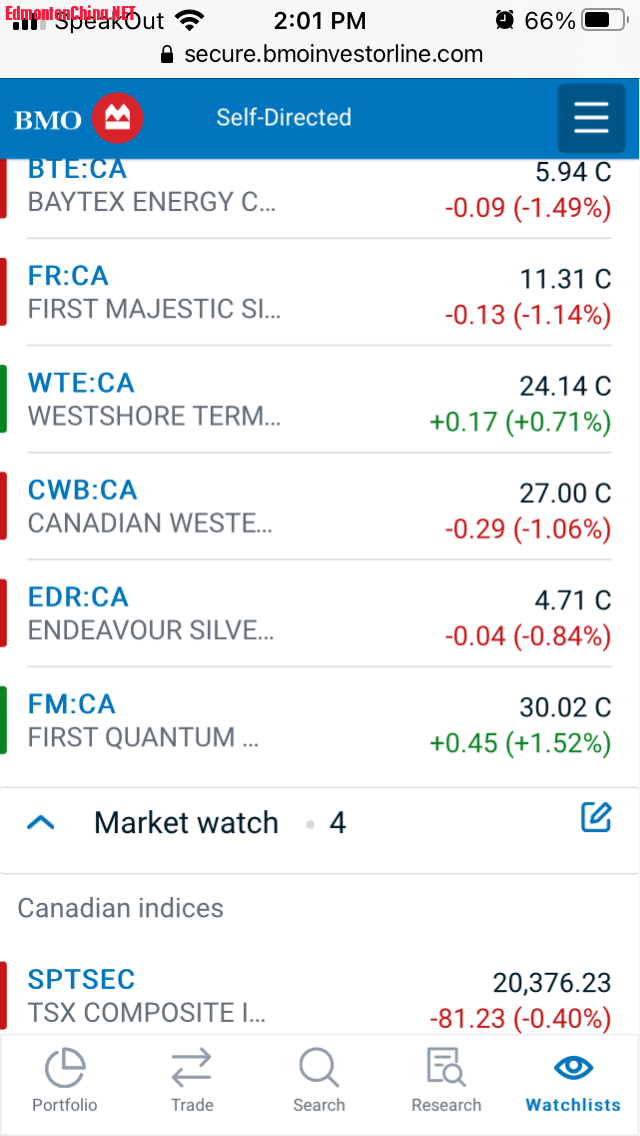Tap the Self-Directed header label
The image size is (640, 1136).
(284, 118)
